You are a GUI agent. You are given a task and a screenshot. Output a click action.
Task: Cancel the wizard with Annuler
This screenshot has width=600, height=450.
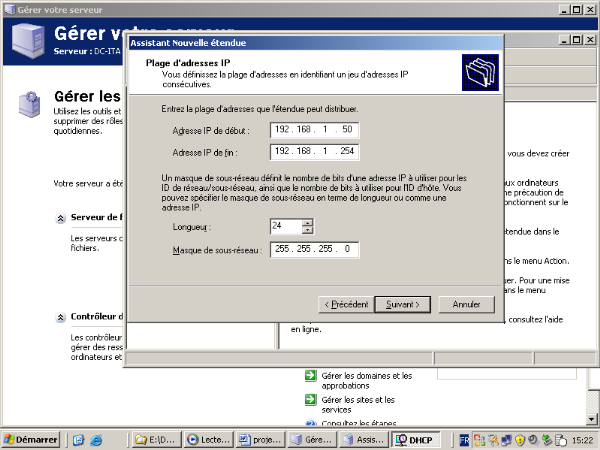pos(466,303)
